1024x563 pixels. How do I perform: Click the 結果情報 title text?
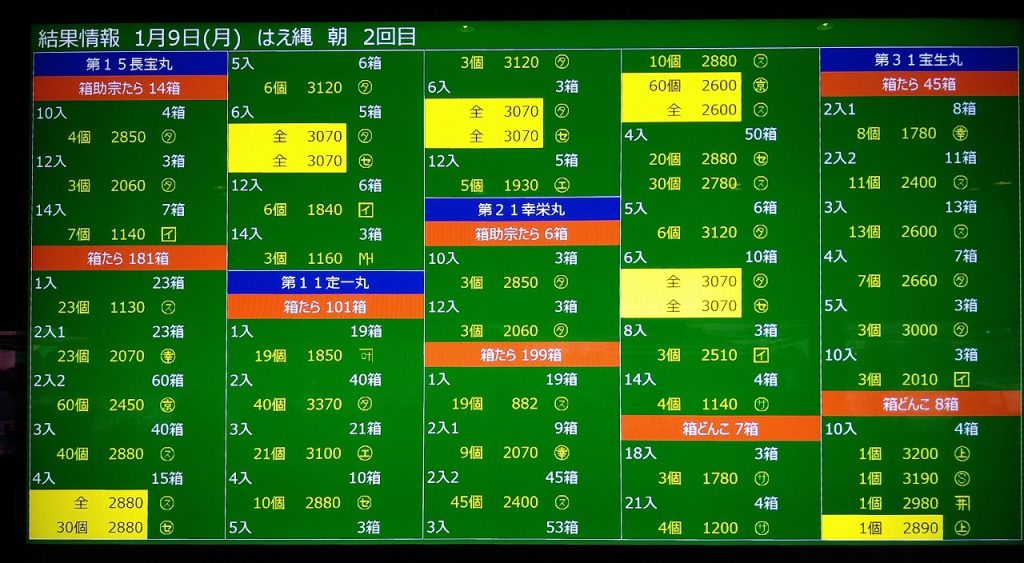click(78, 37)
